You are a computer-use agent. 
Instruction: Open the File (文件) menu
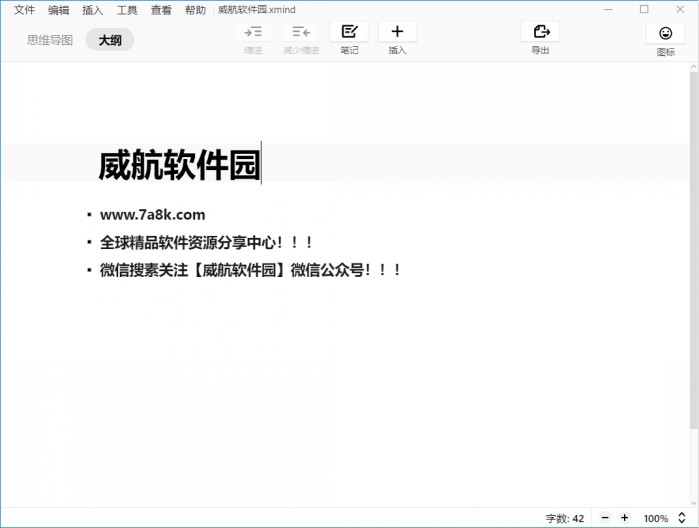(x=24, y=10)
